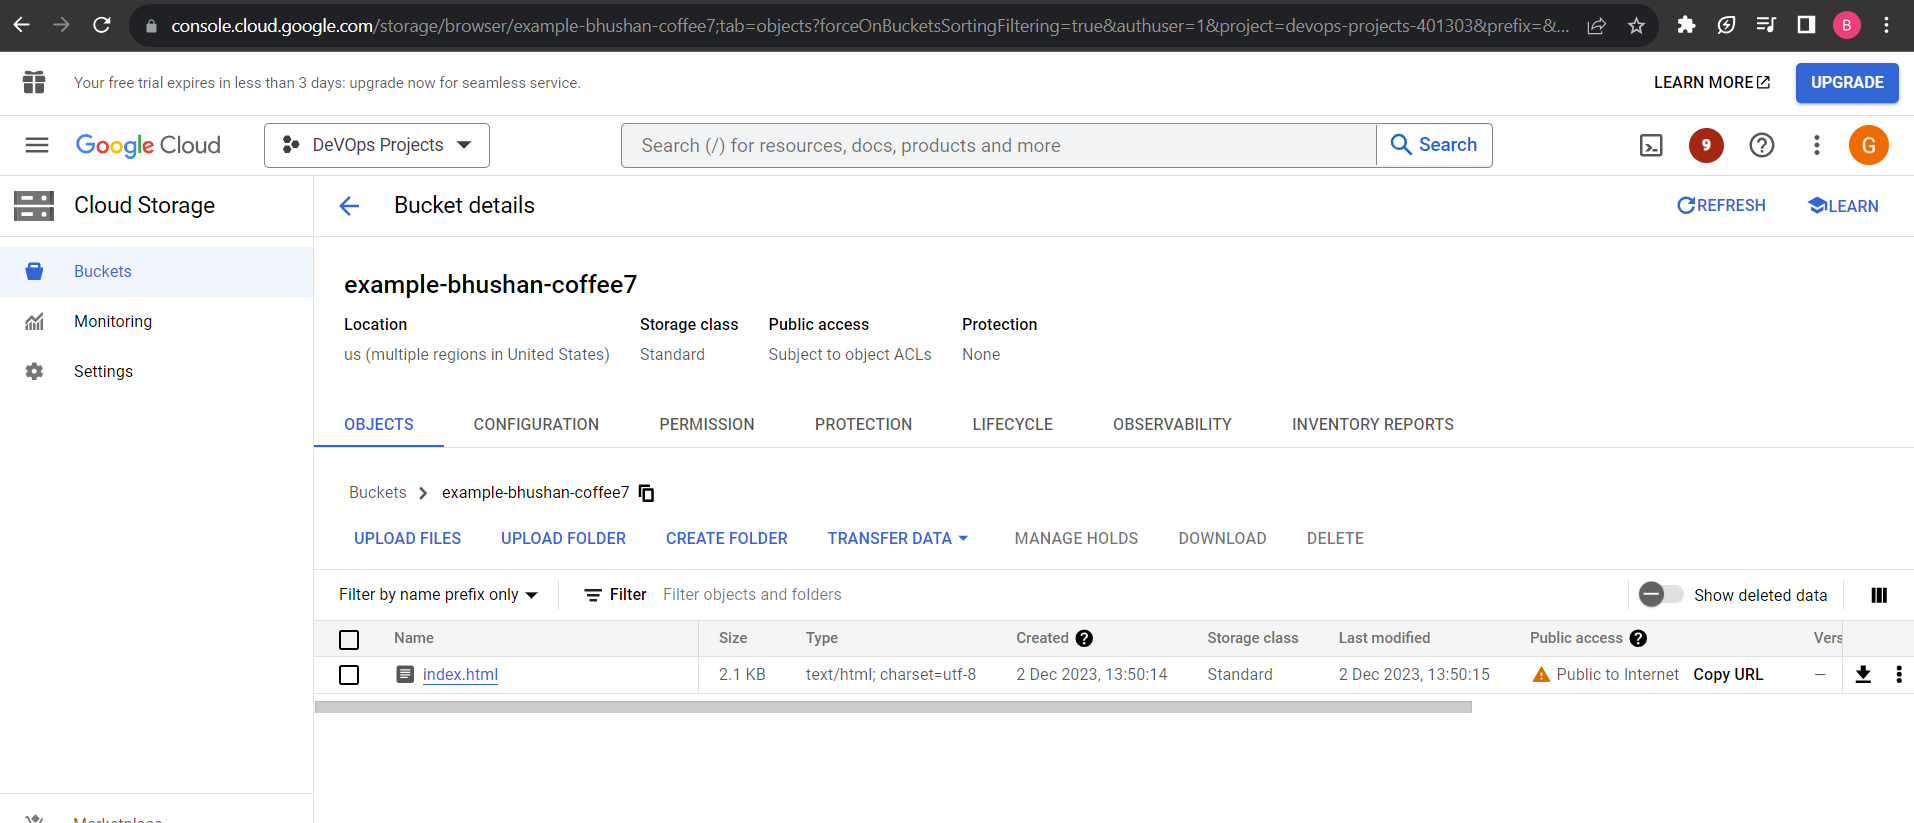Download index.html with the download icon
Viewport: 1914px width, 823px height.
(x=1863, y=674)
